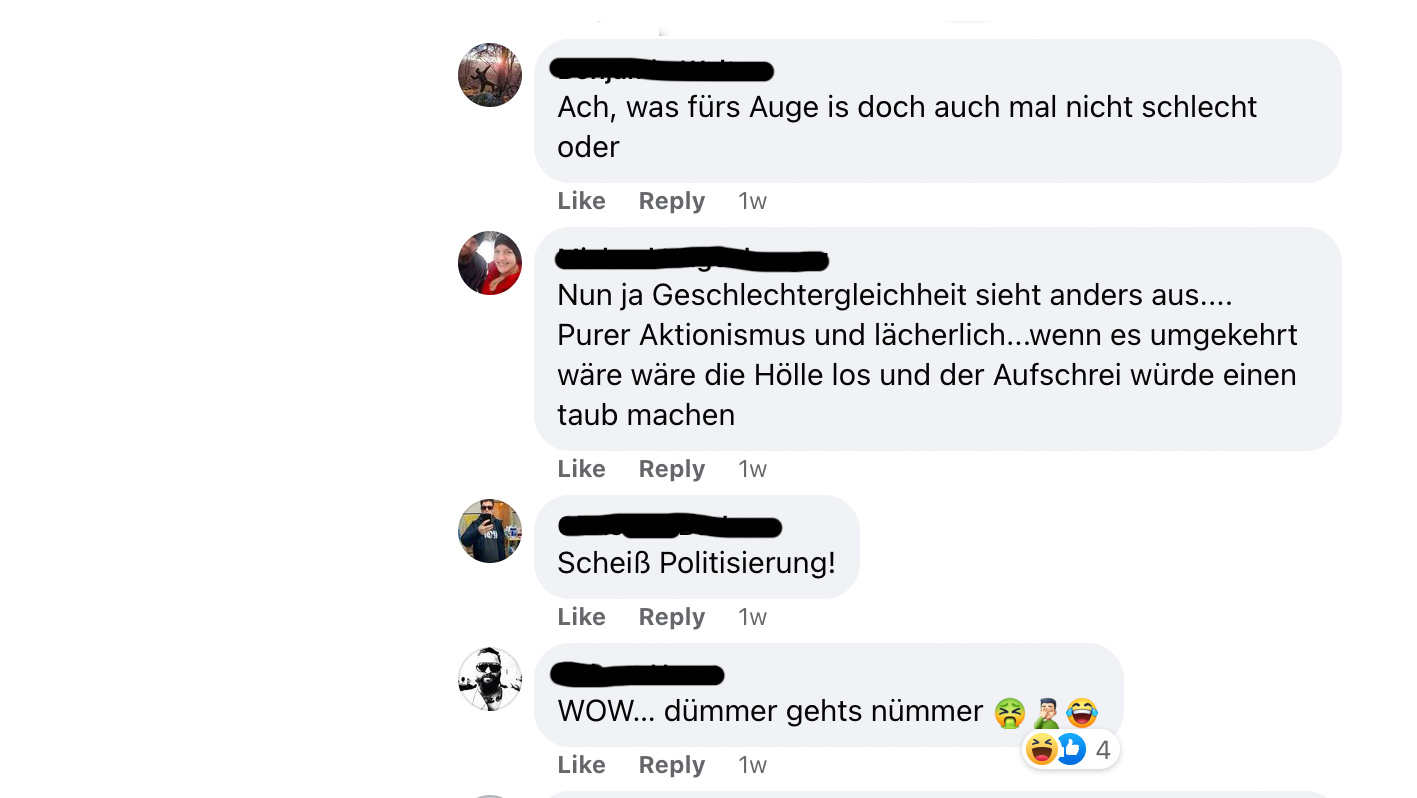Click redacted author name above "Scheiß Politisierung!"
Screen dimensions: 1417x798
pyautogui.click(x=669, y=526)
